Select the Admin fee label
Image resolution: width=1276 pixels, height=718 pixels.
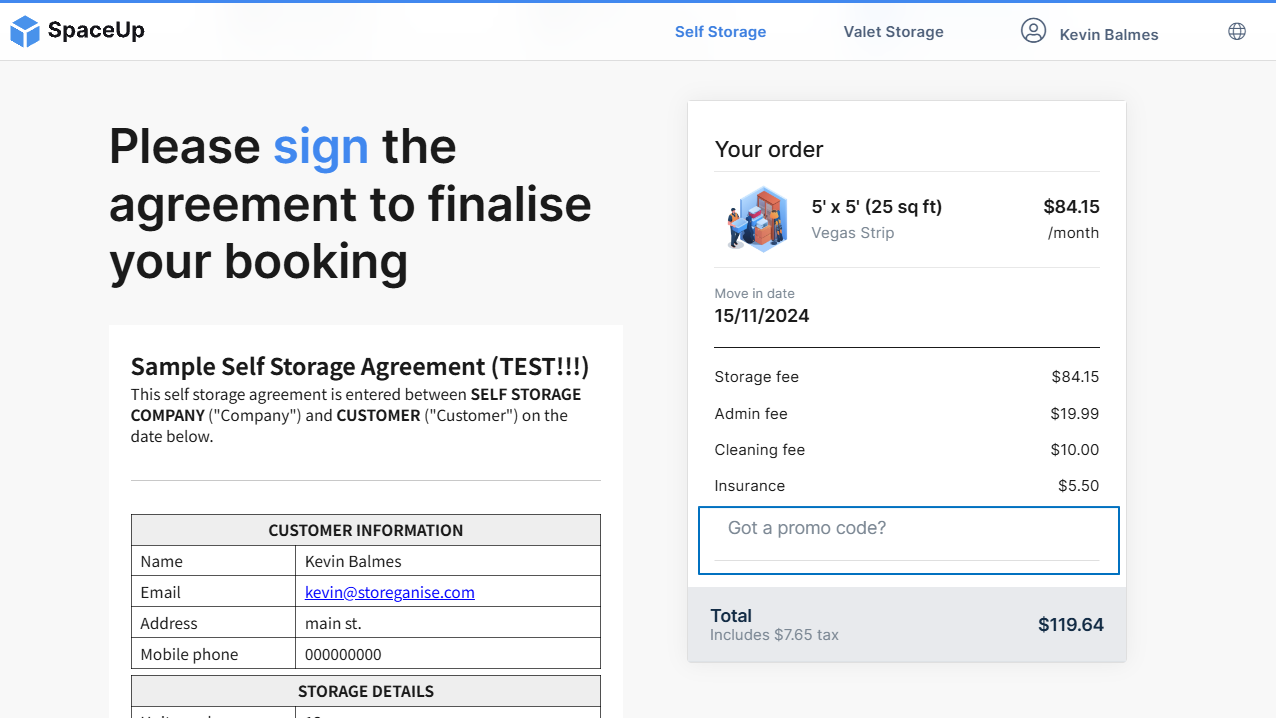pyautogui.click(x=752, y=413)
